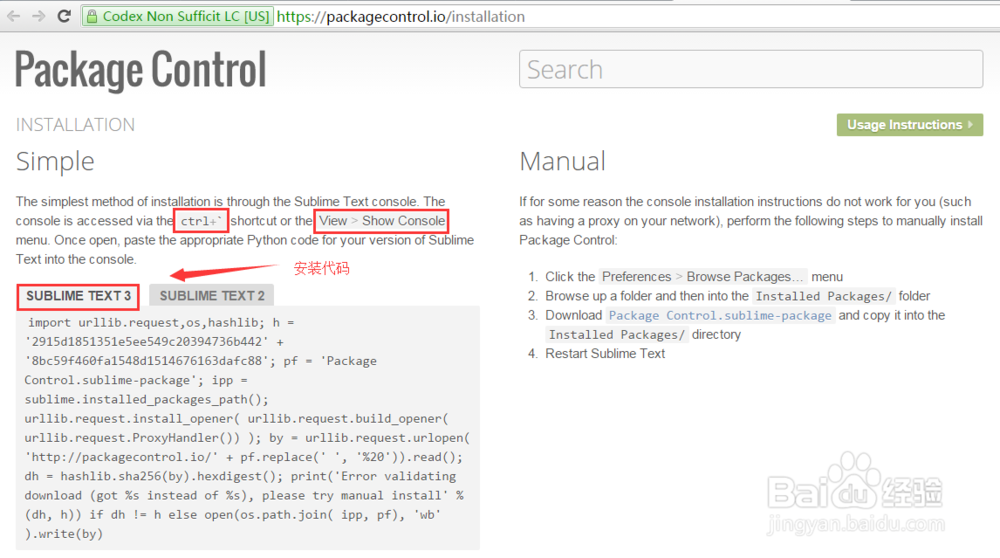Click the INSTALLATION heading
Image resolution: width=1000 pixels, height=558 pixels.
click(x=75, y=124)
